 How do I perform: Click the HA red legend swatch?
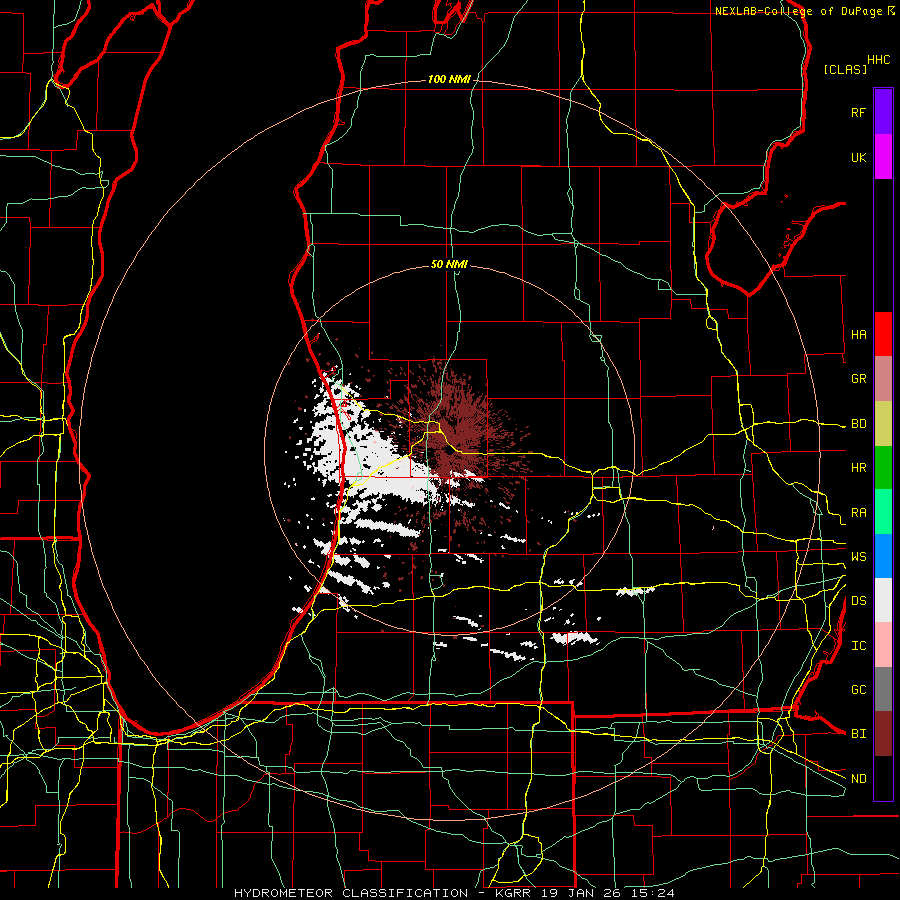[x=883, y=334]
